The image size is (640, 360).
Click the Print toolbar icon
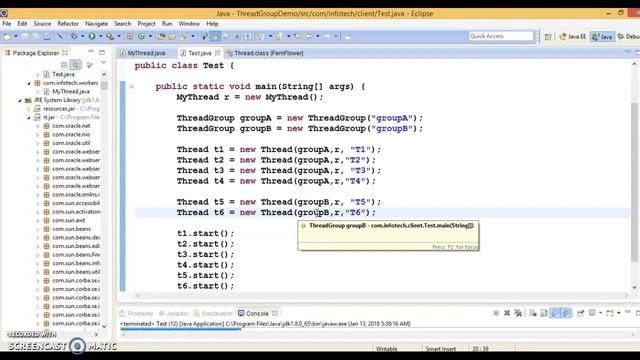click(x=47, y=36)
